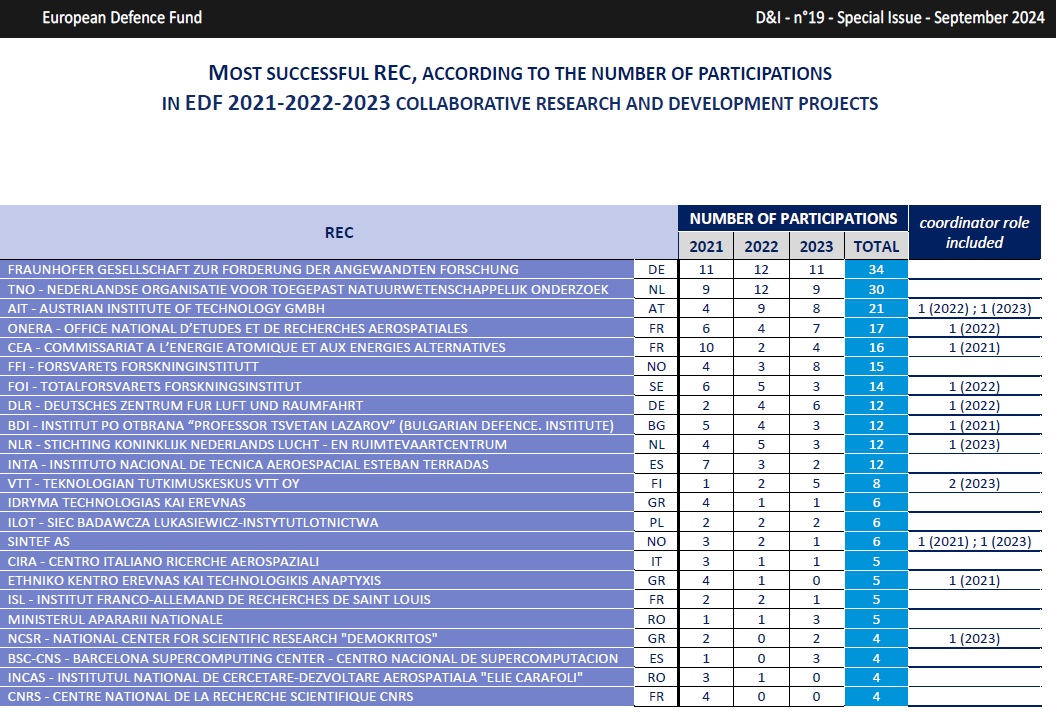Select the TNO Nederlandse Organisatie row name
This screenshot has height=713, width=1056.
coord(308,290)
